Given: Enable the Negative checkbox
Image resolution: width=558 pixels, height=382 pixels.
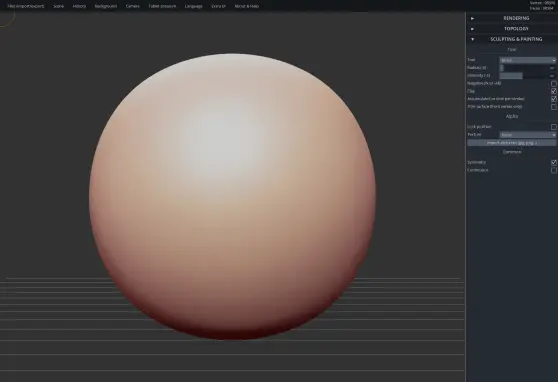Looking at the screenshot, I should [554, 84].
